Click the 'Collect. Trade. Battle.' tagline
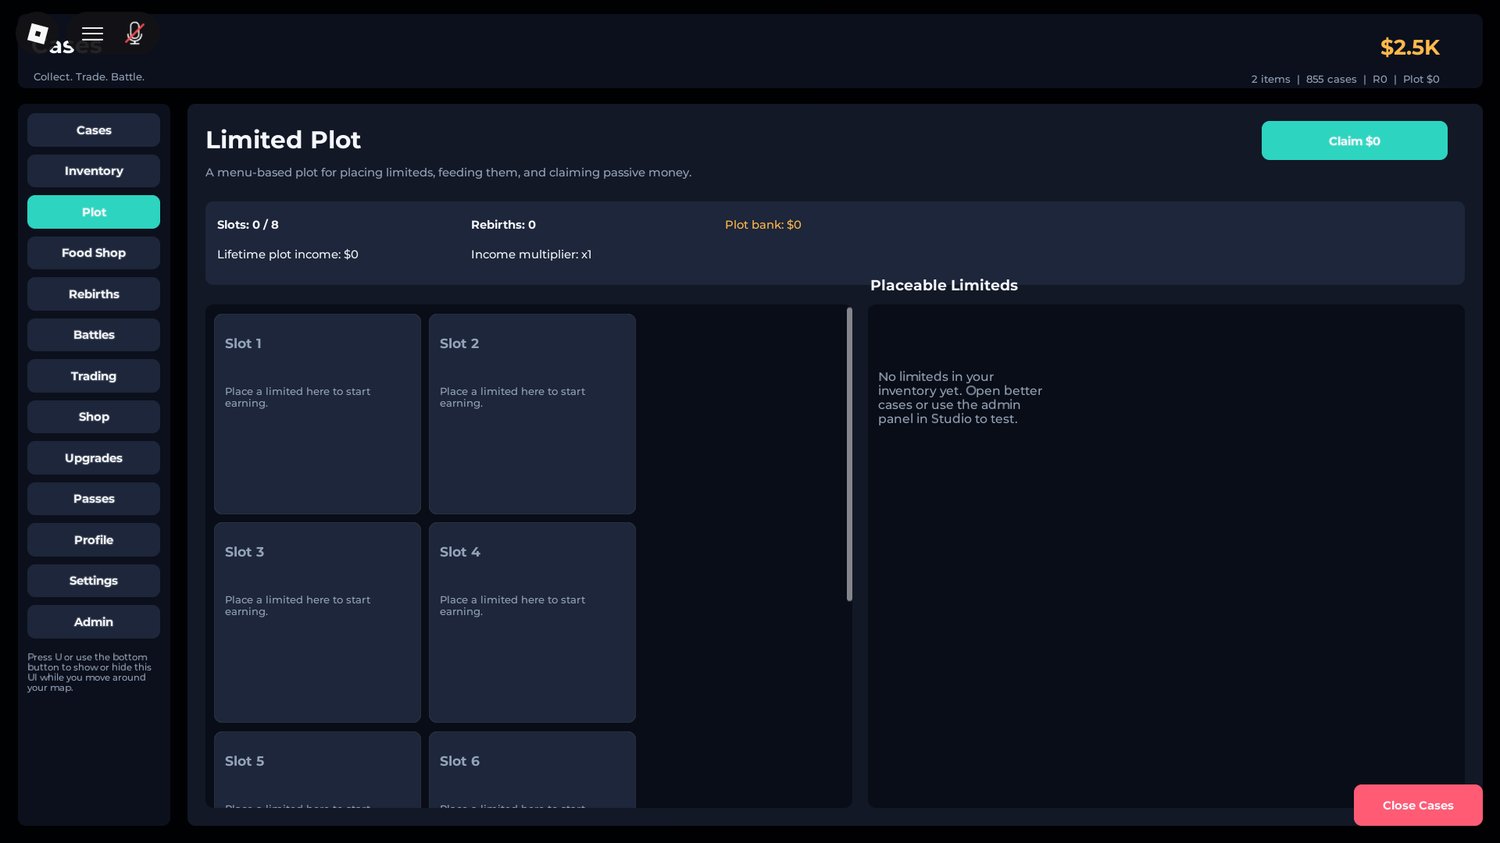 coord(89,77)
